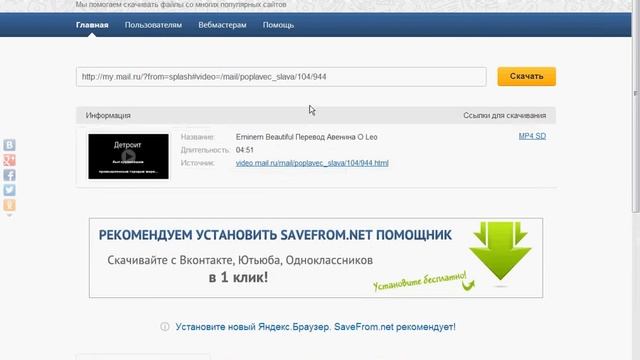
Task: Click the Ссылки для скачивания header label
Action: [x=504, y=116]
